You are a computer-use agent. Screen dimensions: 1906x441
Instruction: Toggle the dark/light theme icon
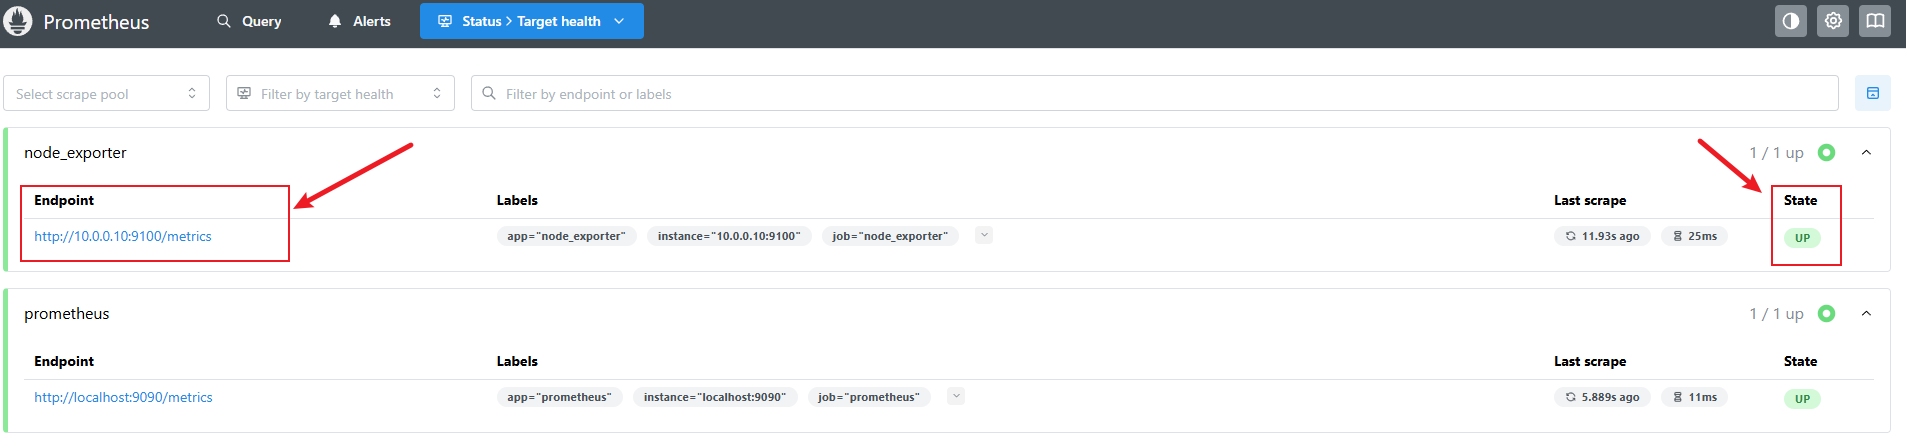coord(1791,21)
